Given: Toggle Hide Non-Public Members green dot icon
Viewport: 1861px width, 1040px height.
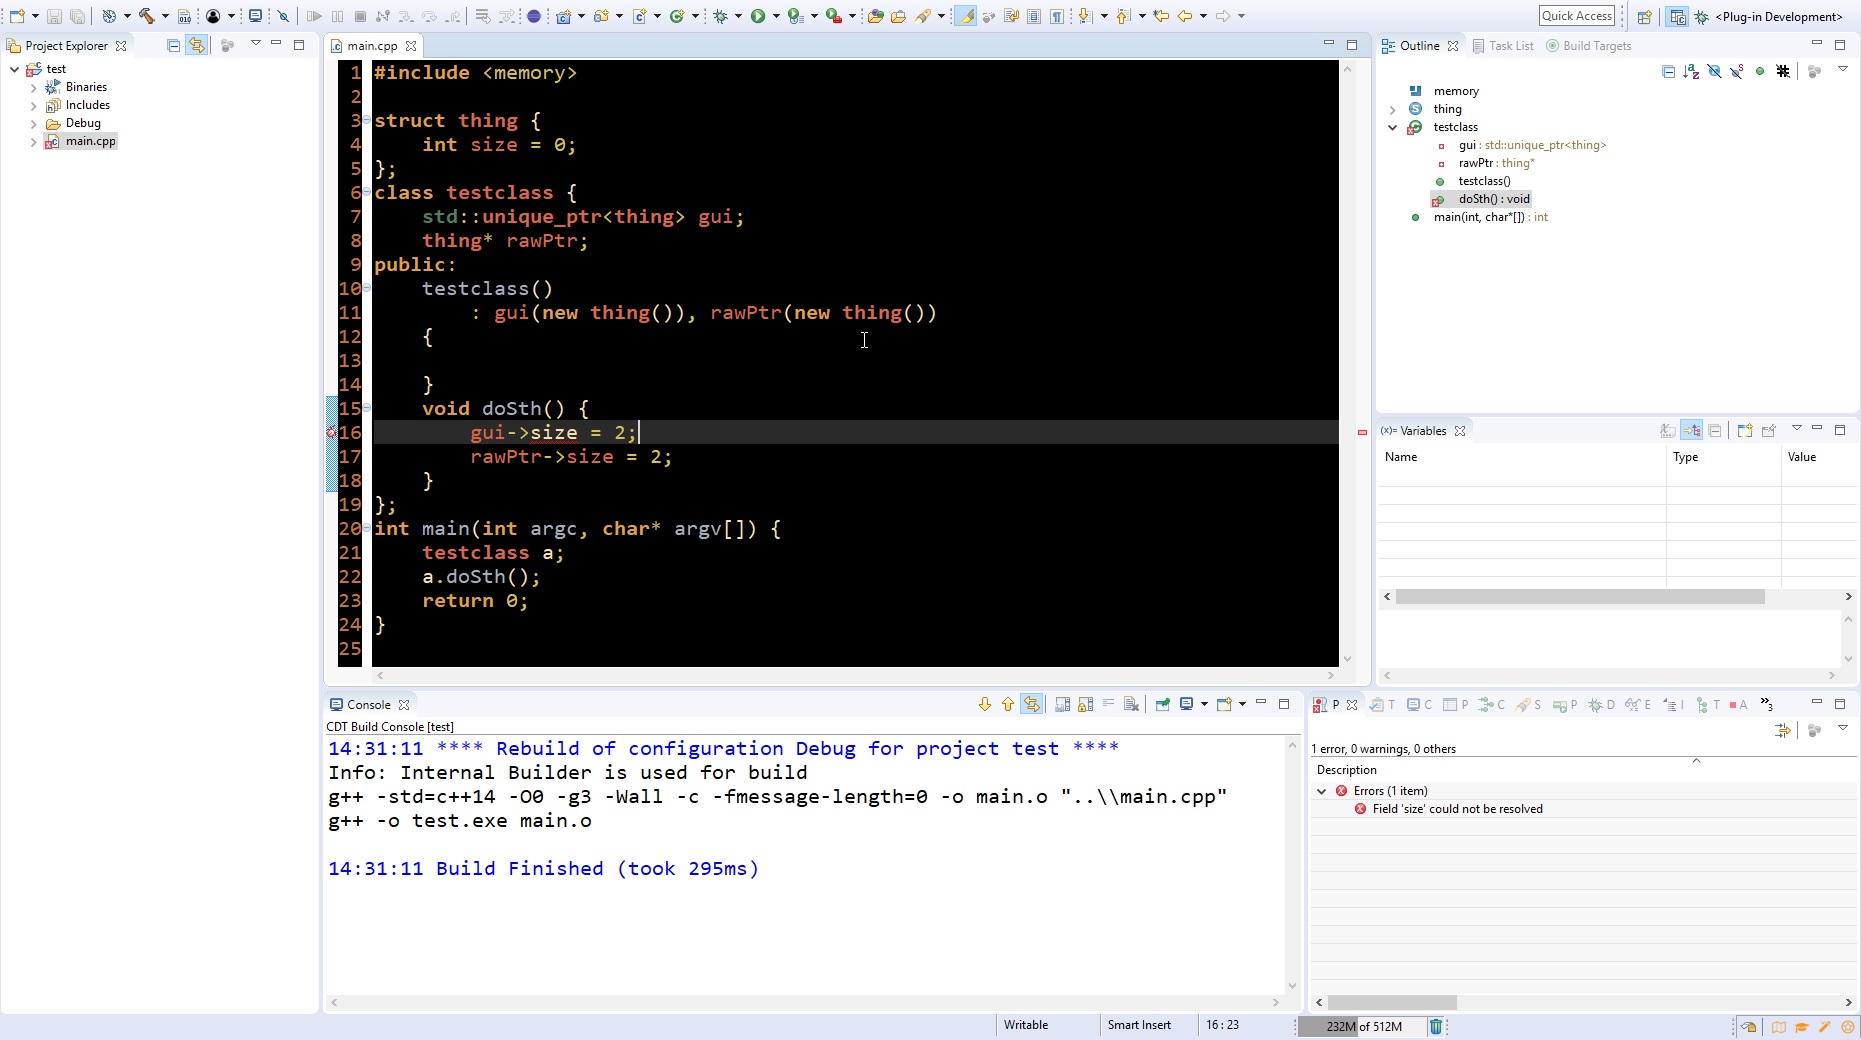Looking at the screenshot, I should pyautogui.click(x=1760, y=71).
